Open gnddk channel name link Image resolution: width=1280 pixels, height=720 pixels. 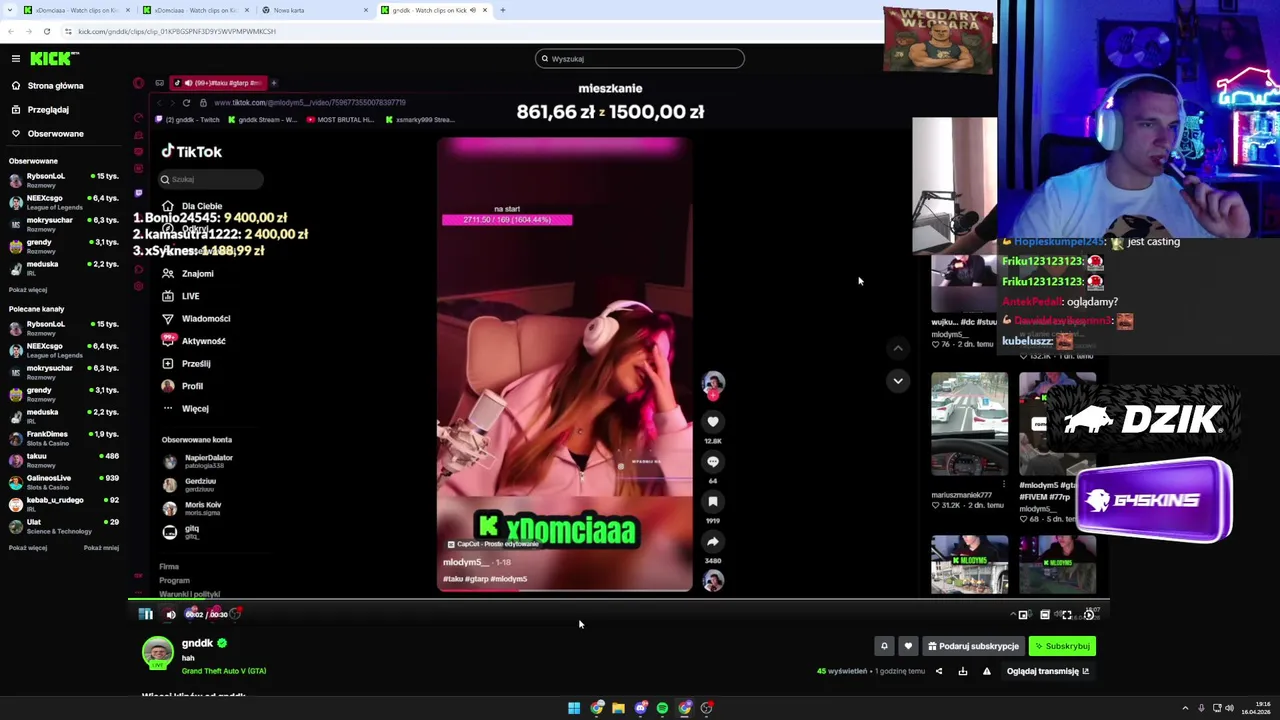click(x=197, y=643)
